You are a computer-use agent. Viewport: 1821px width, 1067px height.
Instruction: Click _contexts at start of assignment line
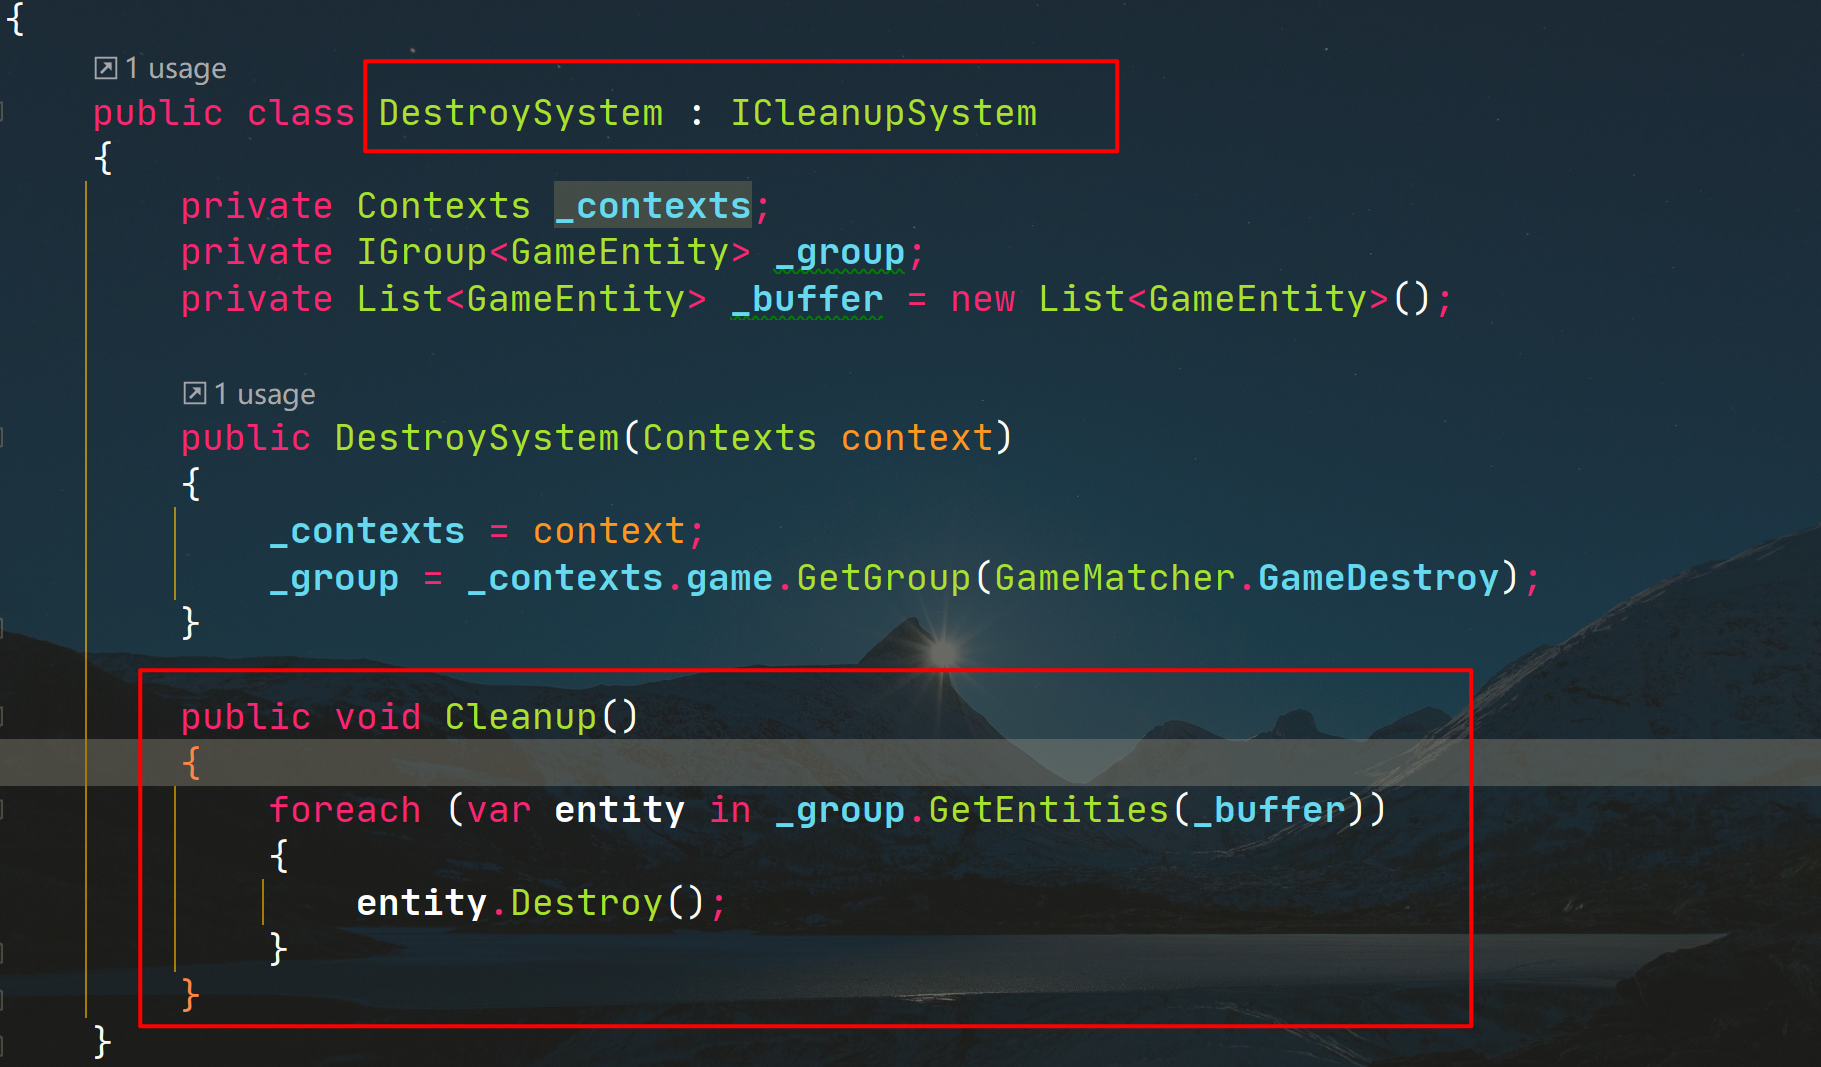(367, 531)
